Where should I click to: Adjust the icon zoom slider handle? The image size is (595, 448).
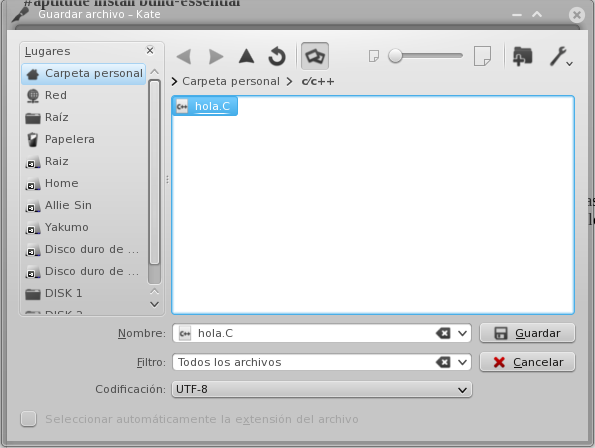[395, 56]
